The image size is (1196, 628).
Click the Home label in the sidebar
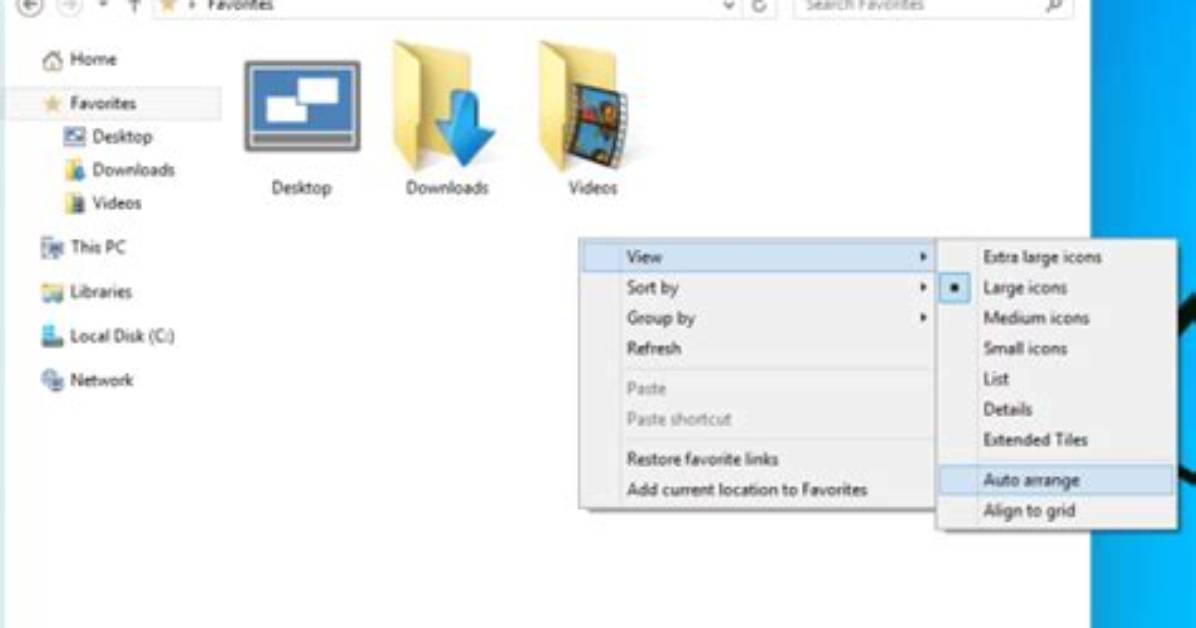coord(93,60)
